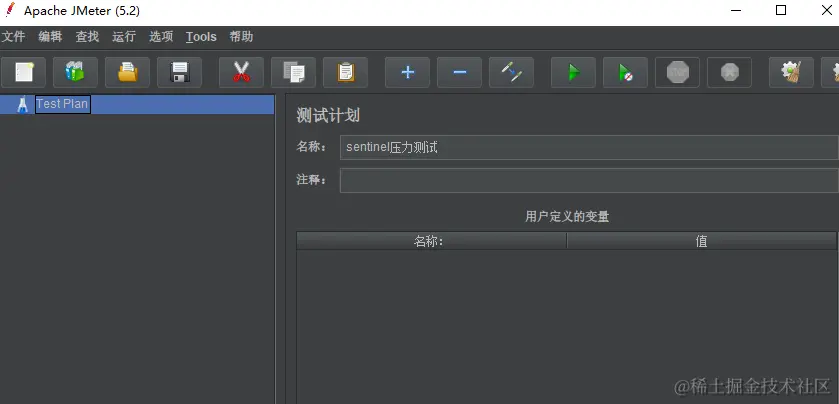Click the Test Plan flask icon
The height and width of the screenshot is (404, 839).
click(x=22, y=104)
